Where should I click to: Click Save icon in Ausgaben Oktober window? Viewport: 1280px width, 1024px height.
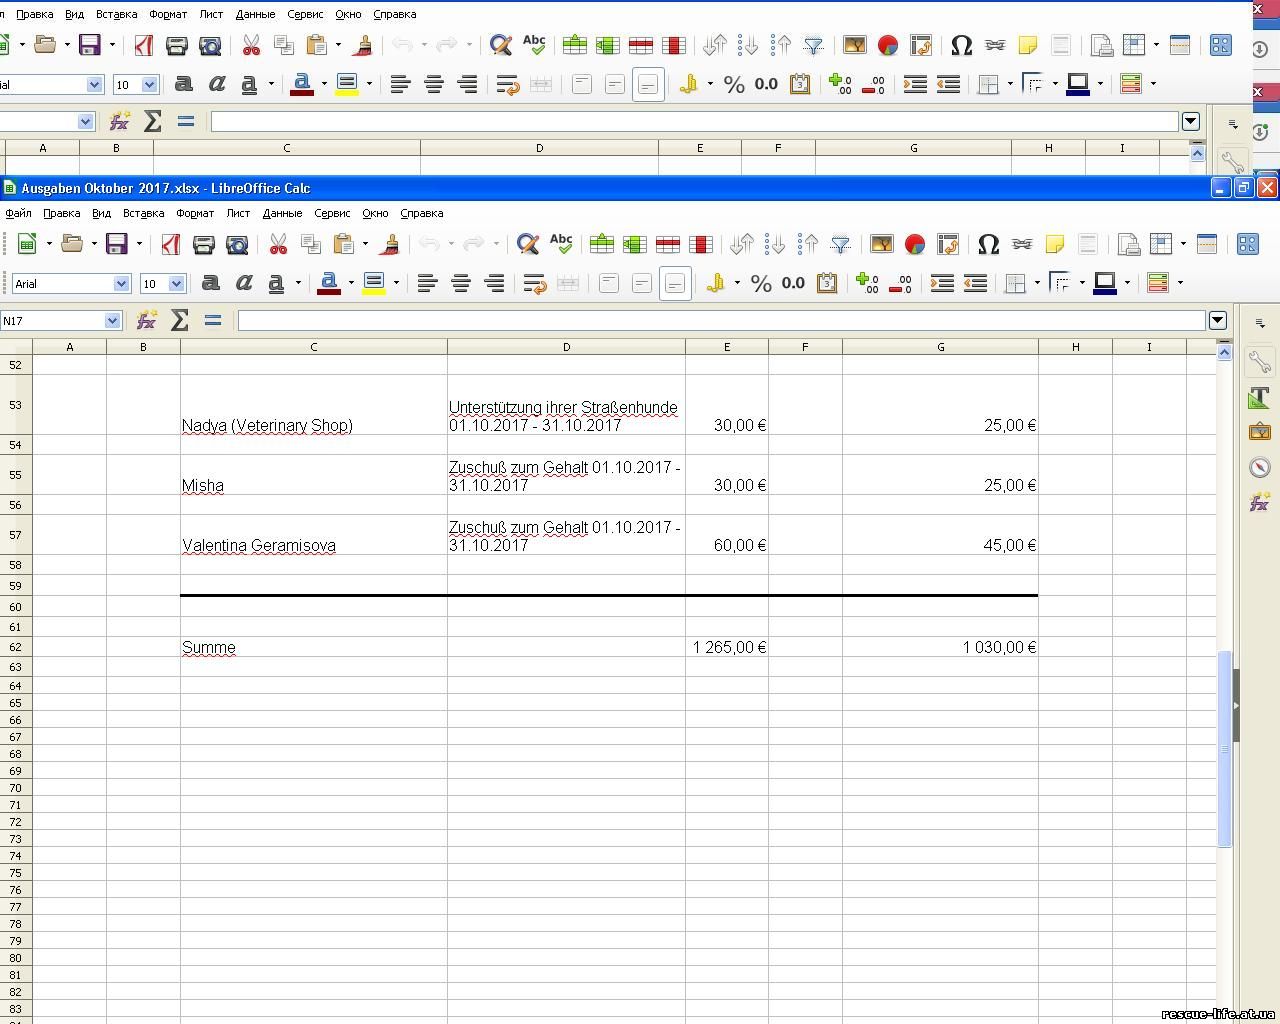tap(117, 244)
